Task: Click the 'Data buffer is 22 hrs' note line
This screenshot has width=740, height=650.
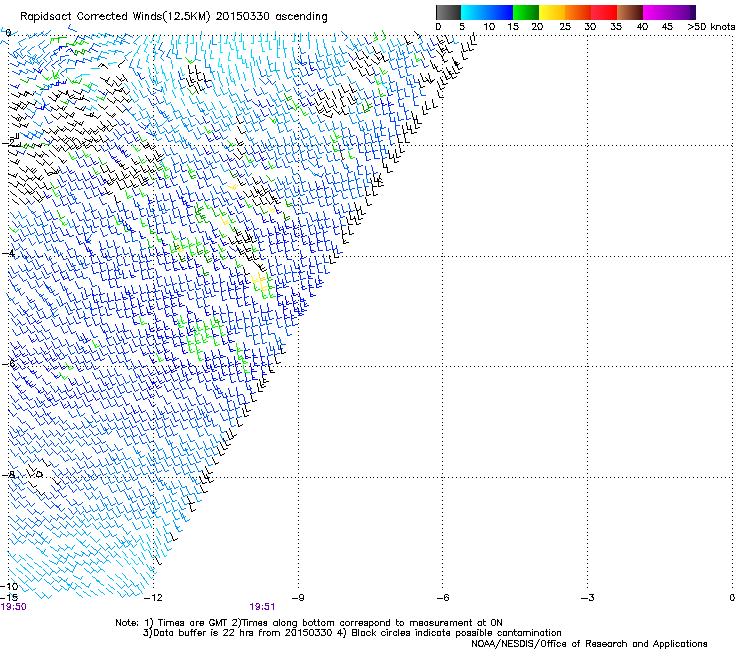Action: point(352,633)
